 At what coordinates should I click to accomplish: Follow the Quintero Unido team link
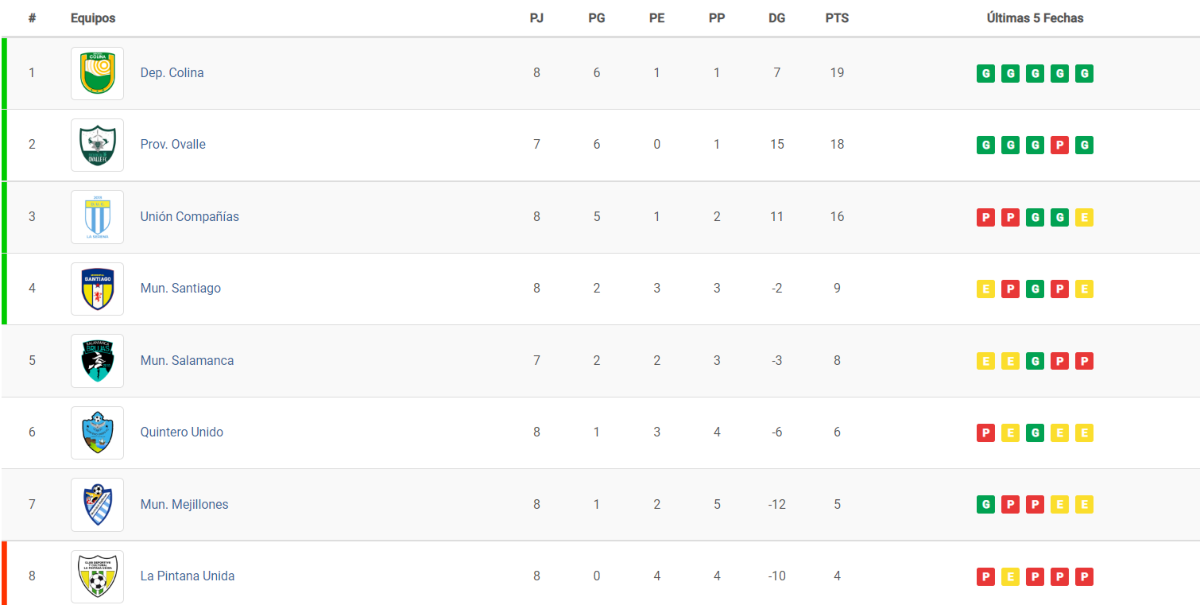click(x=182, y=433)
